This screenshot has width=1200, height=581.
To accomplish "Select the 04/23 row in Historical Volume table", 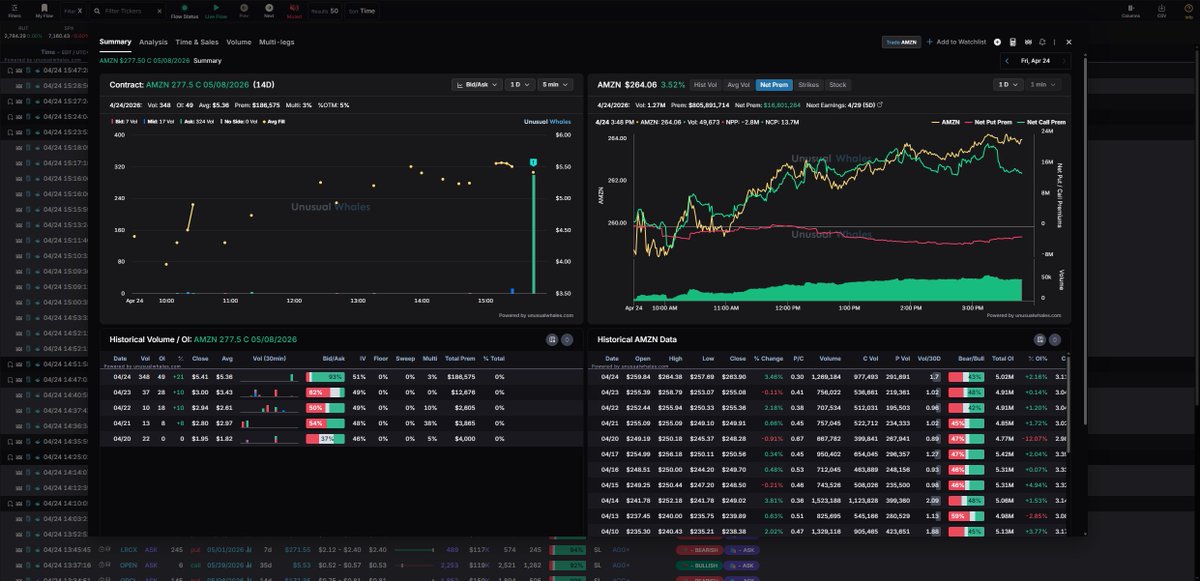I will [x=340, y=392].
